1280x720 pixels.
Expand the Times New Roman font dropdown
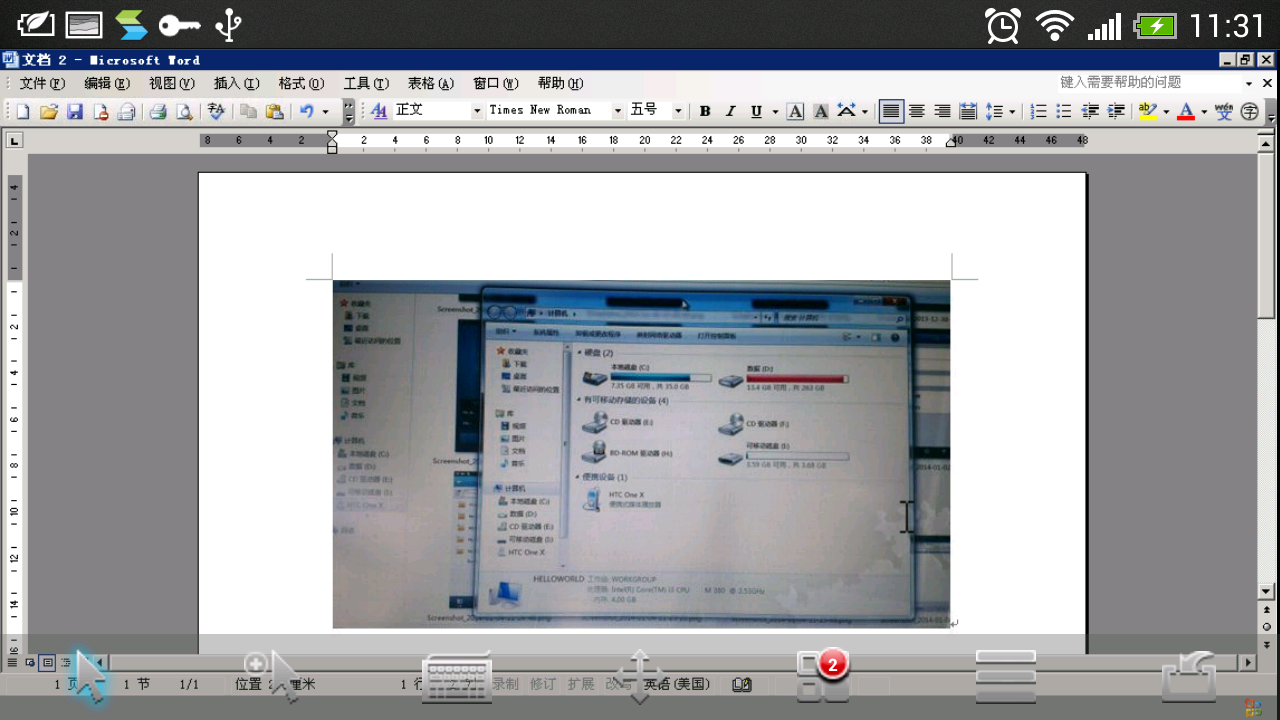618,111
